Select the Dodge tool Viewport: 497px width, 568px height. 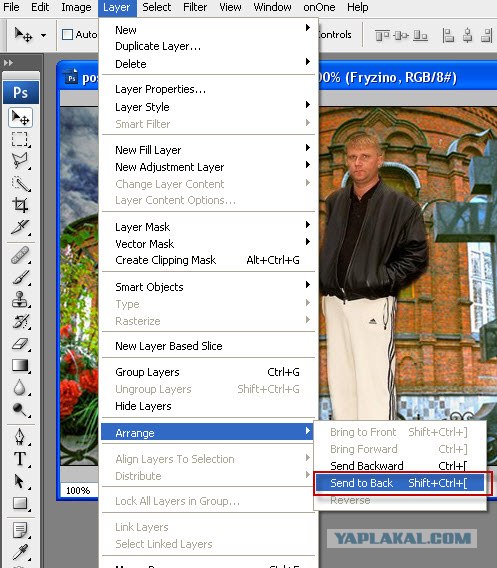[20, 409]
